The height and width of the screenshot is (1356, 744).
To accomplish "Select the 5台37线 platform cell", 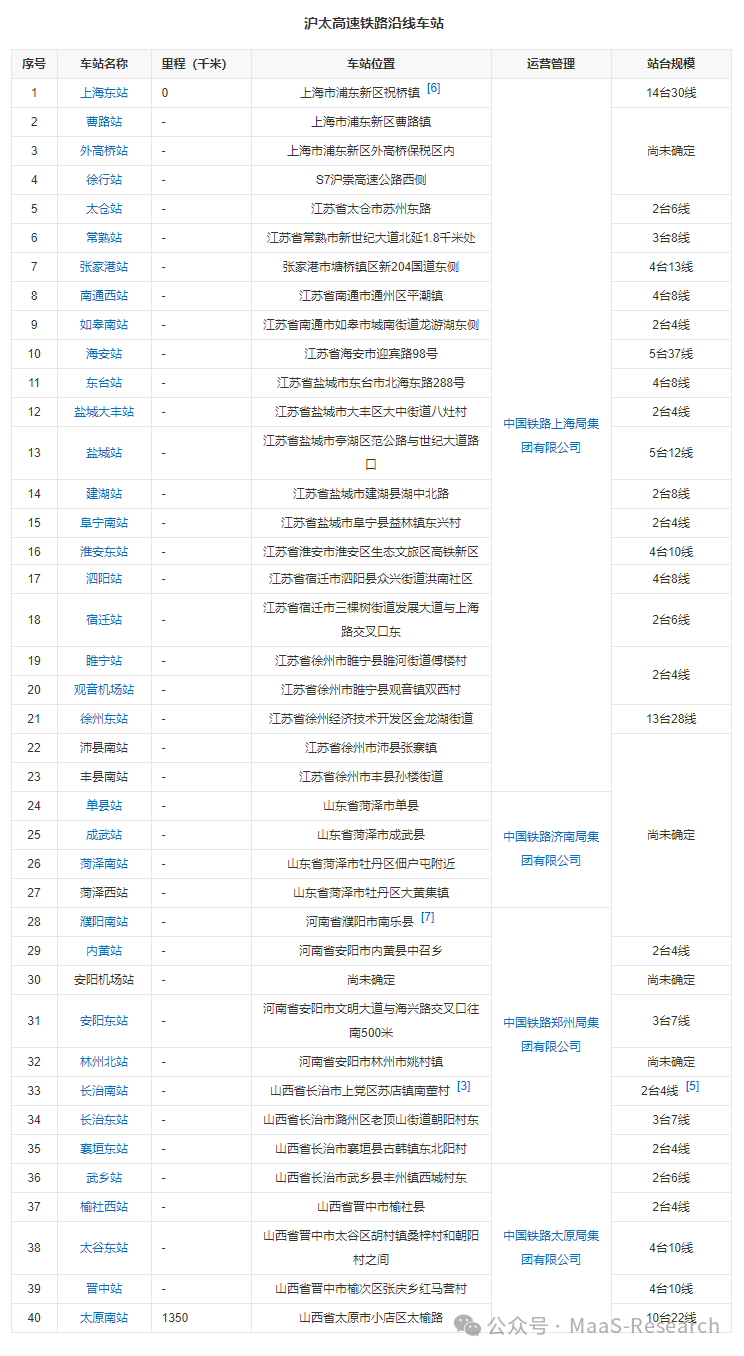I will pyautogui.click(x=671, y=354).
